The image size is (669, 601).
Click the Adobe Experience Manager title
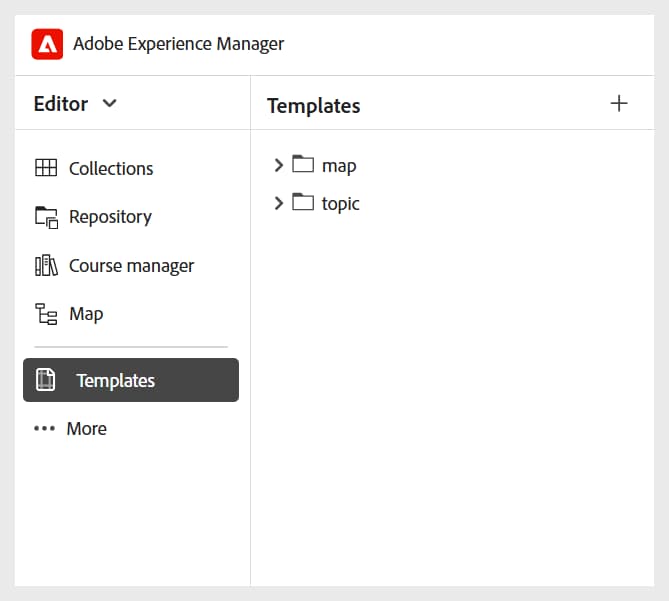point(179,44)
